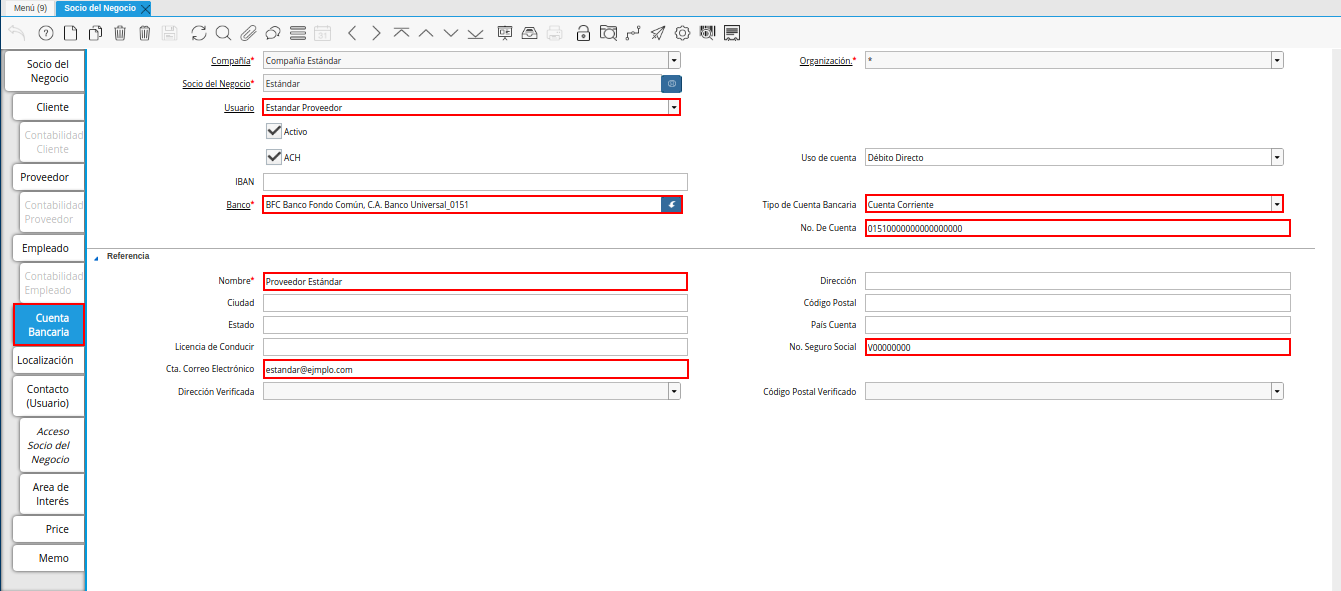
Task: Click the barcode-style toolbar icon
Action: (707, 33)
